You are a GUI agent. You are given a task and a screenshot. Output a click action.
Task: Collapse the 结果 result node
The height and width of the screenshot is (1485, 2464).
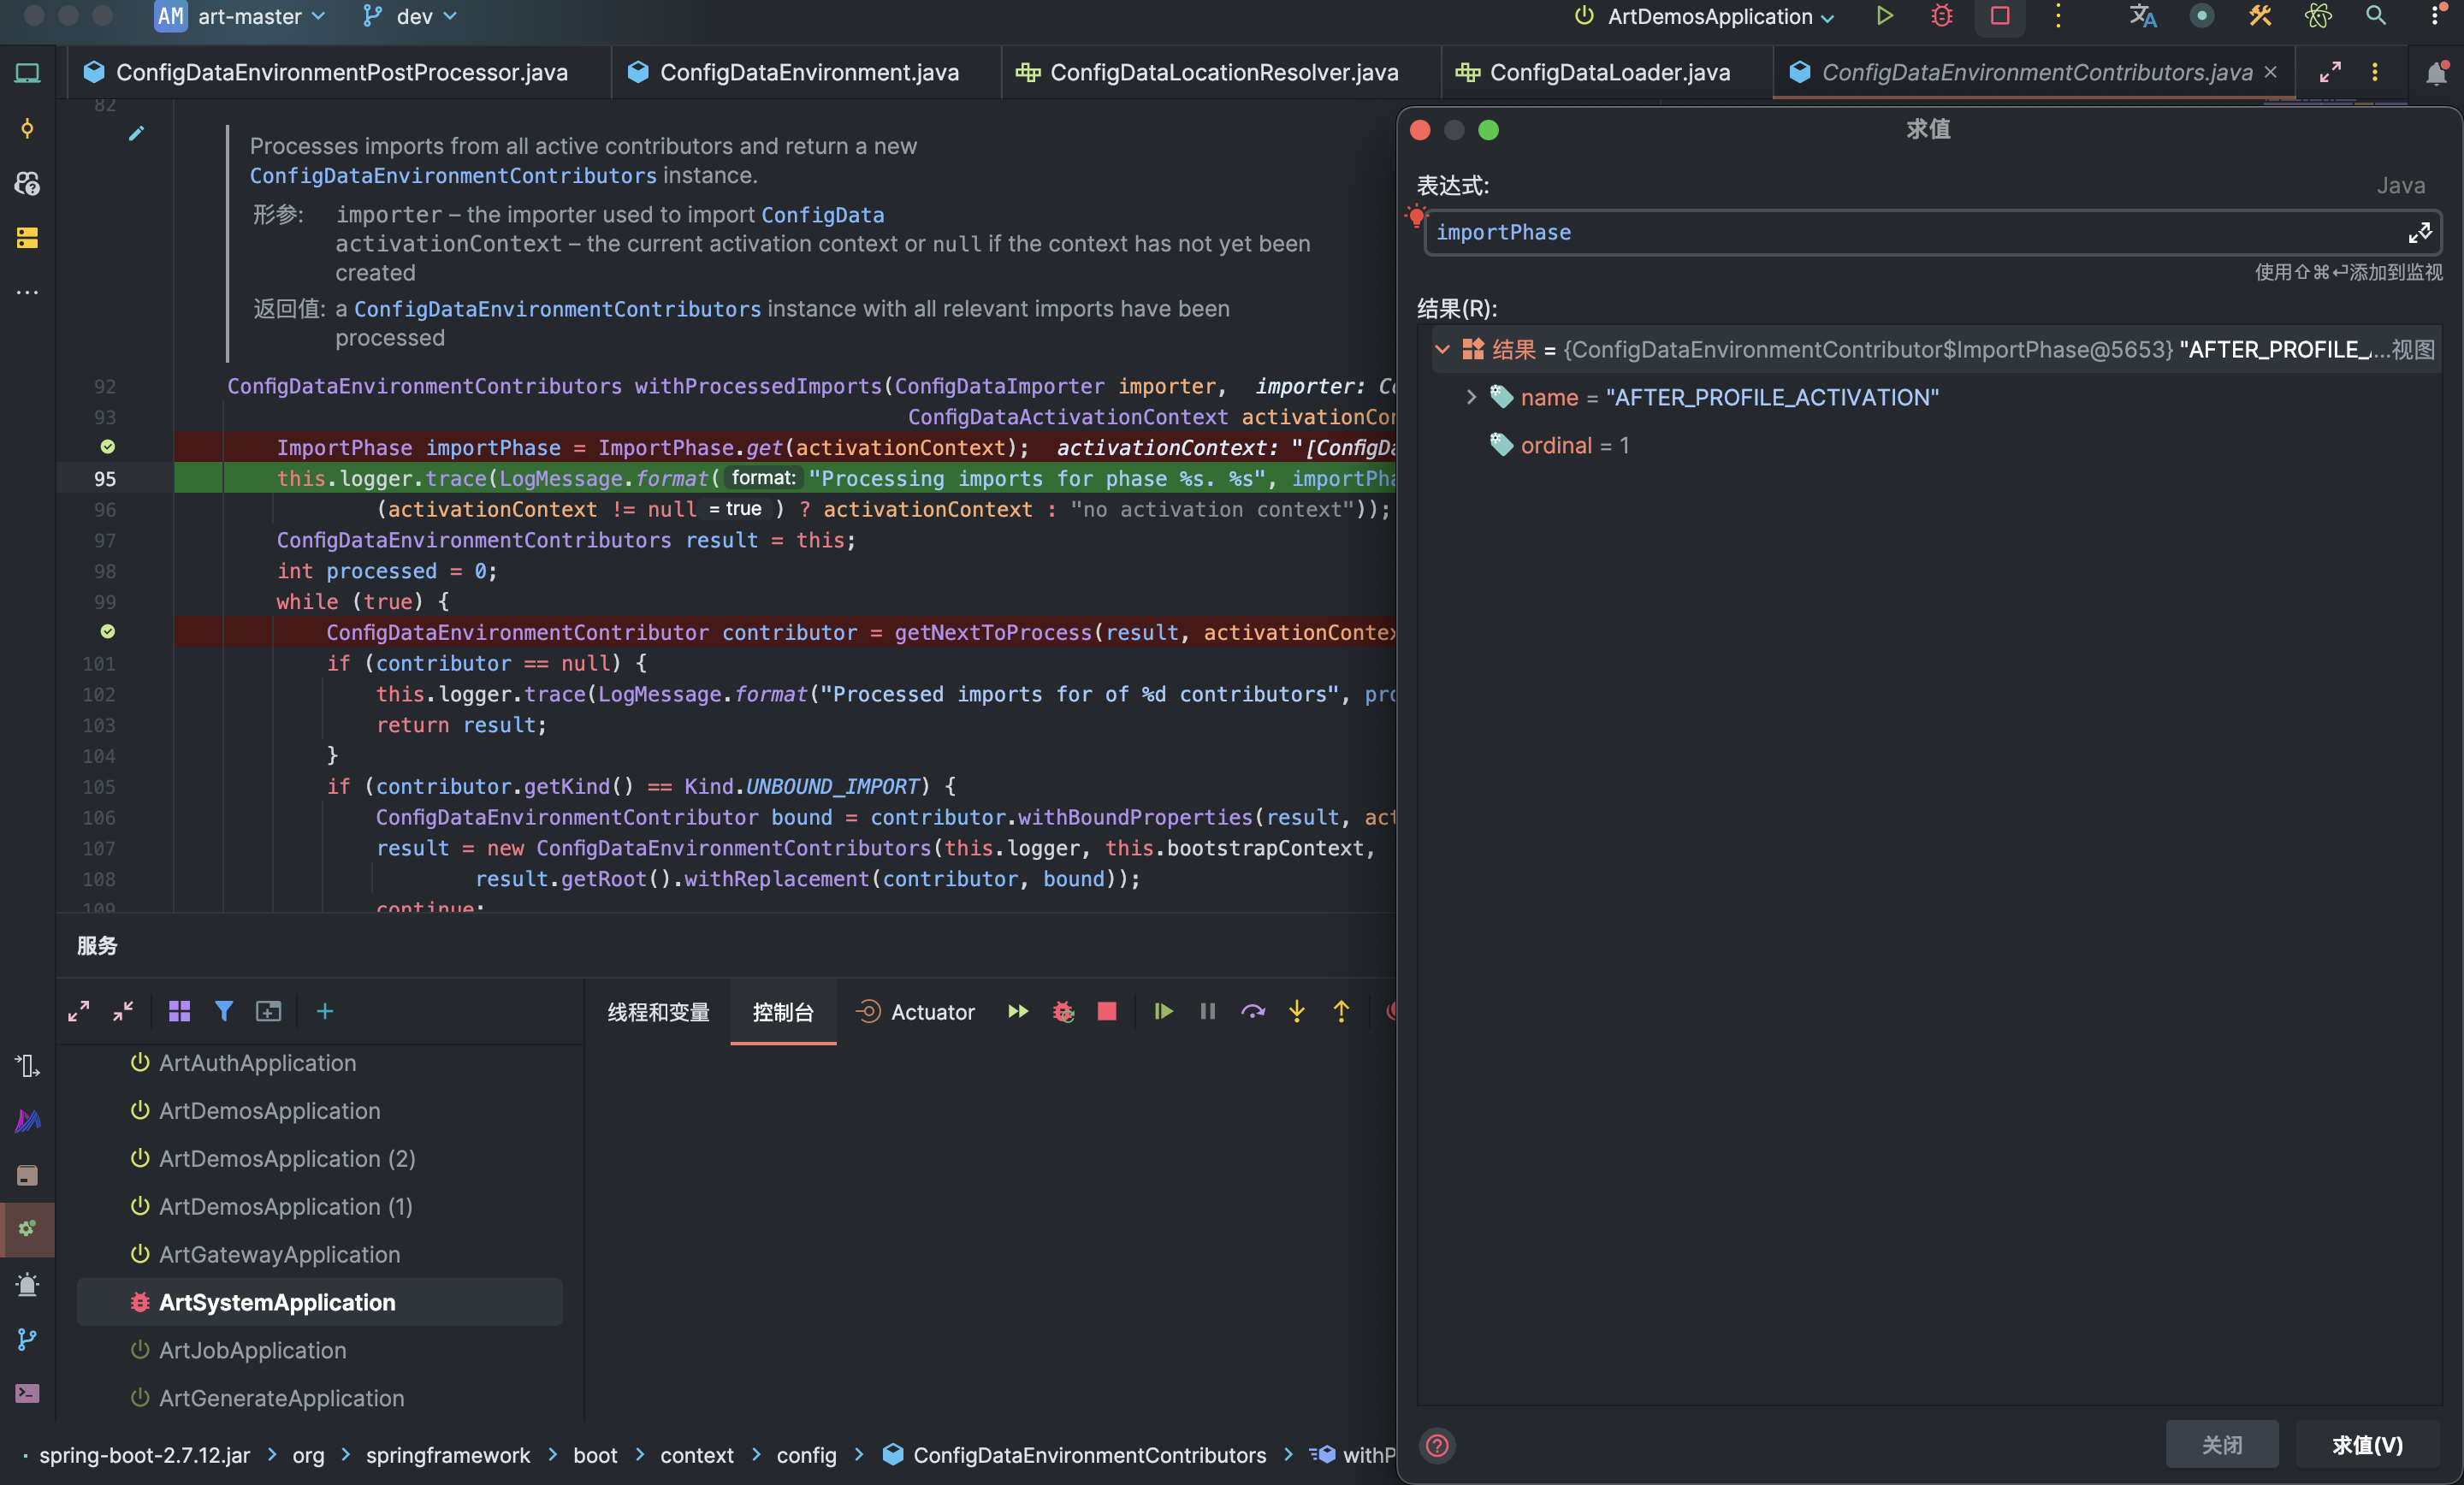pyautogui.click(x=1442, y=349)
